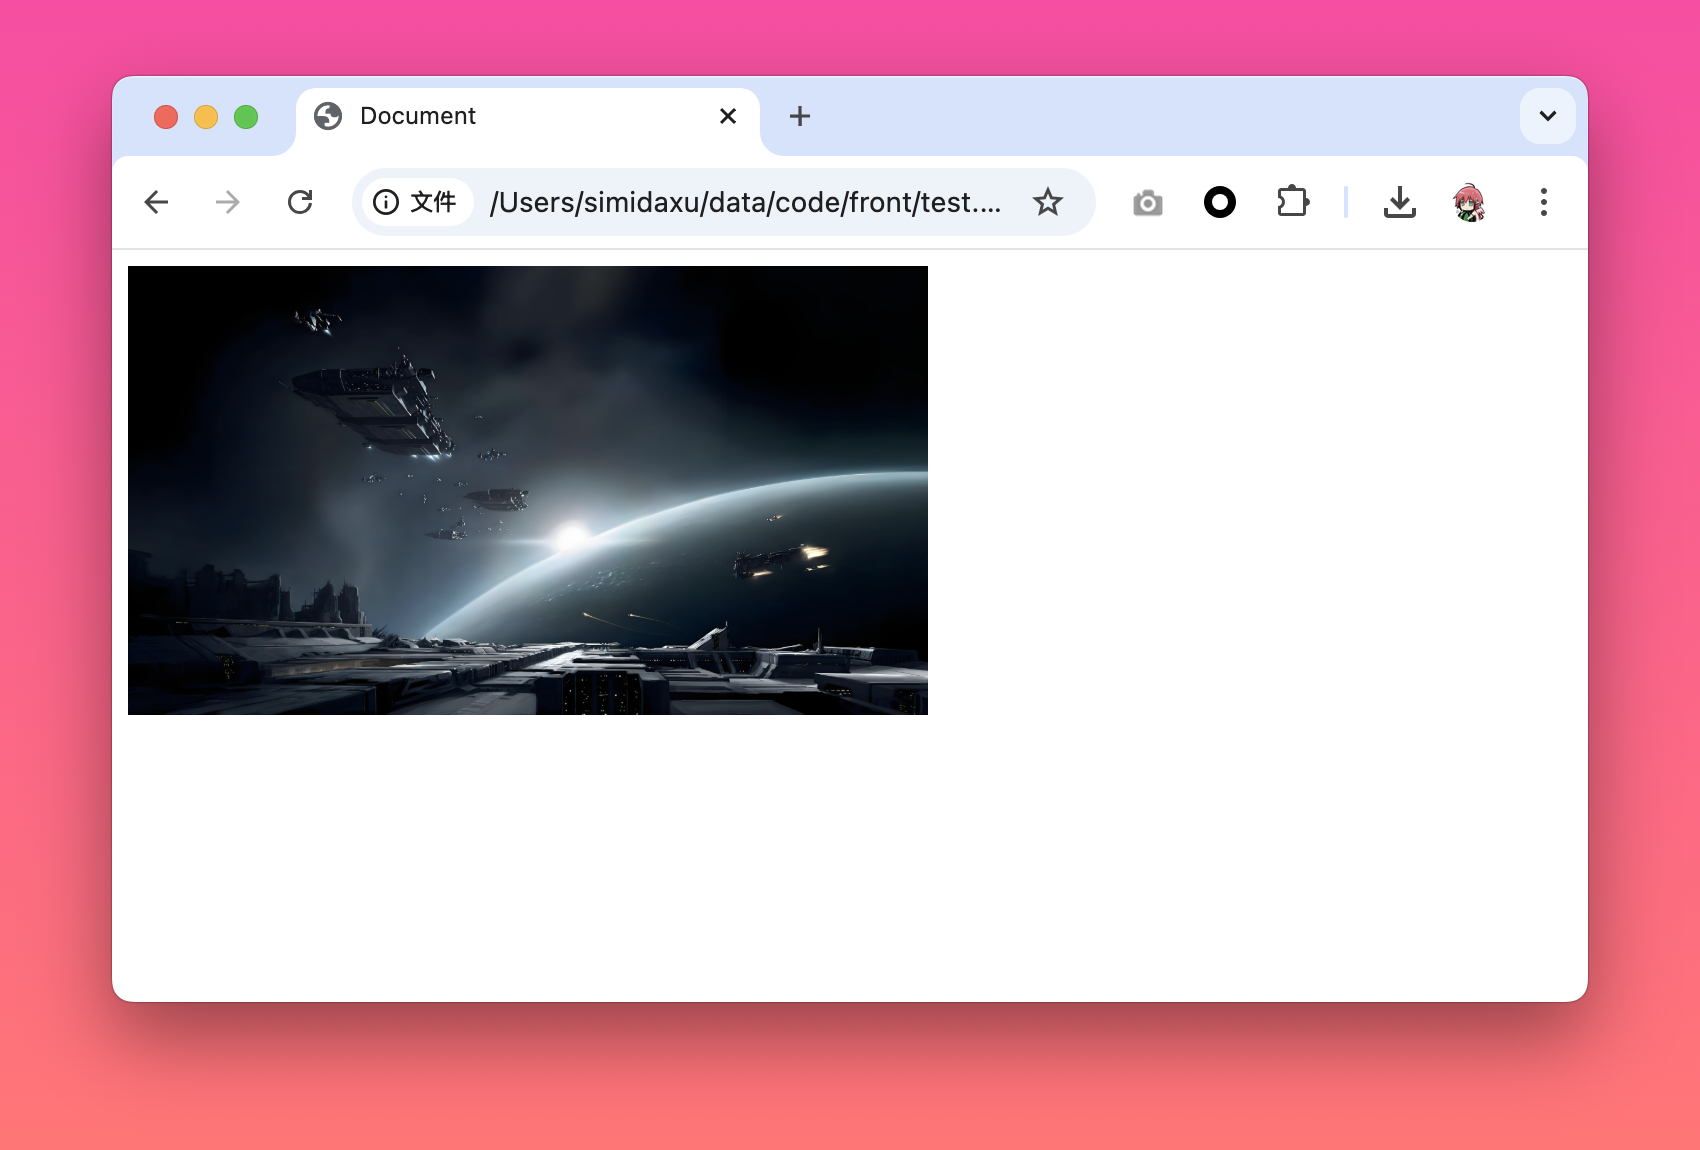Open a new tab with plus button
Viewport: 1700px width, 1150px height.
800,116
